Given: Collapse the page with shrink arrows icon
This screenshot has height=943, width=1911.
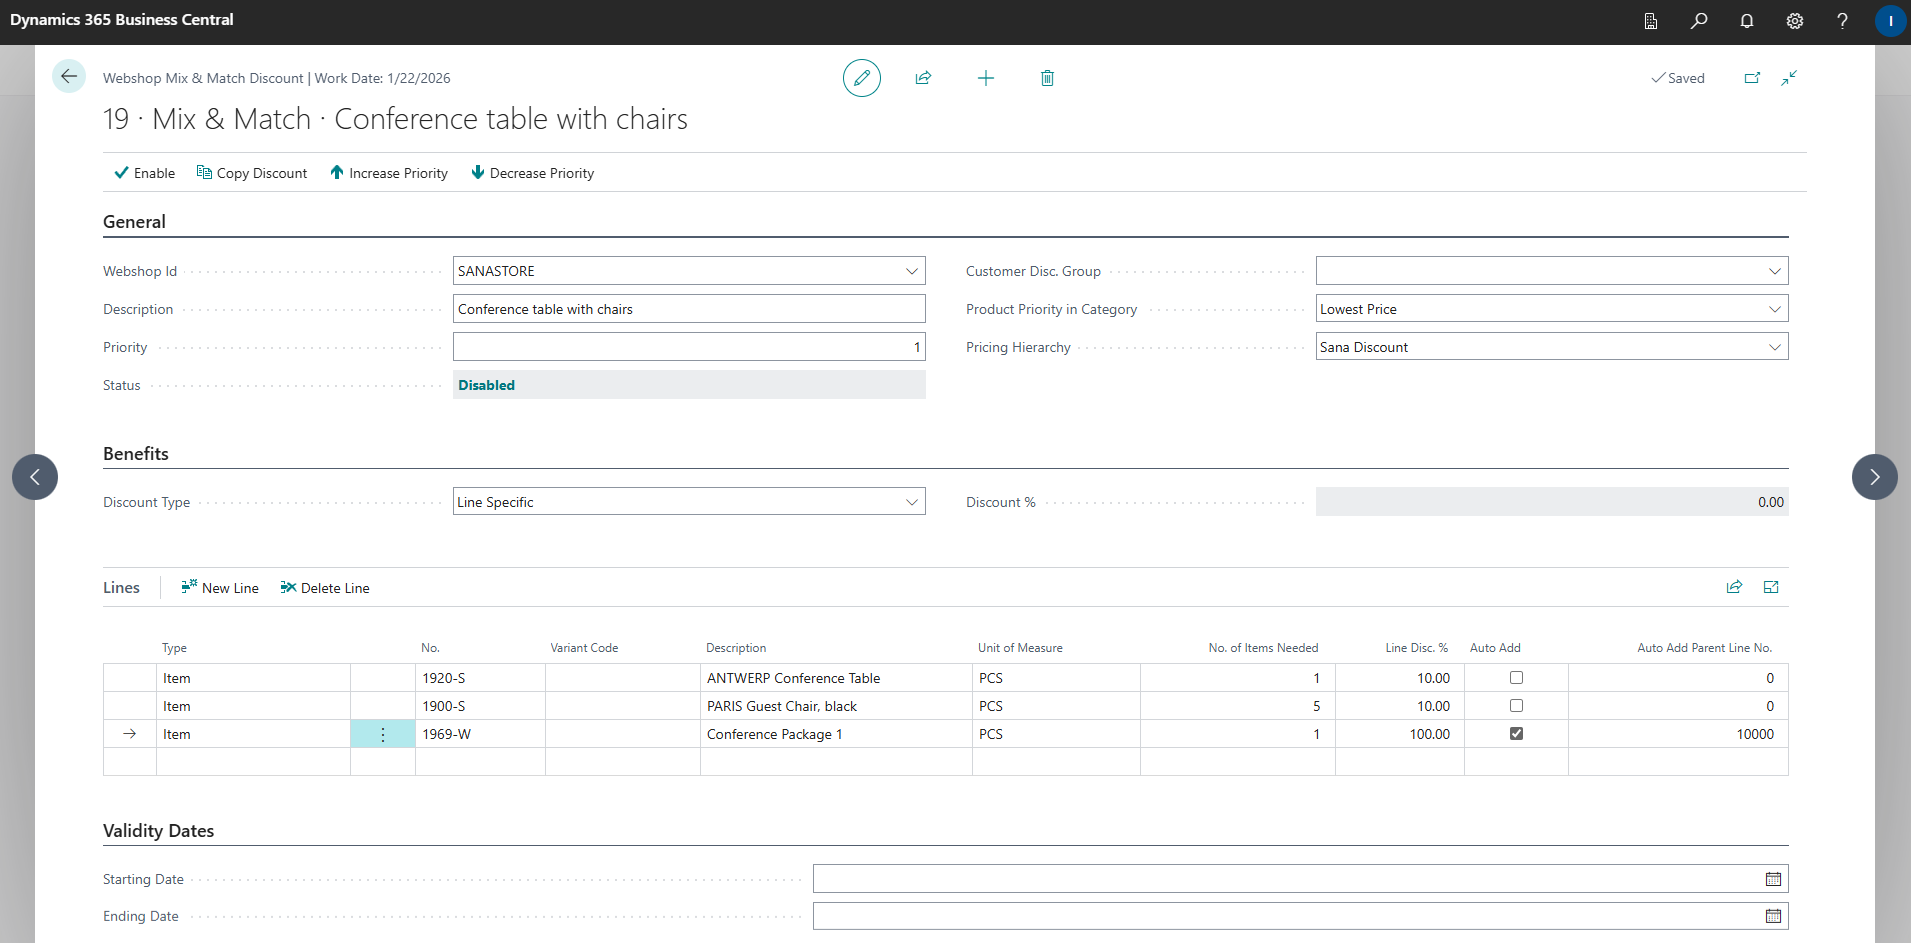Looking at the screenshot, I should 1789,78.
